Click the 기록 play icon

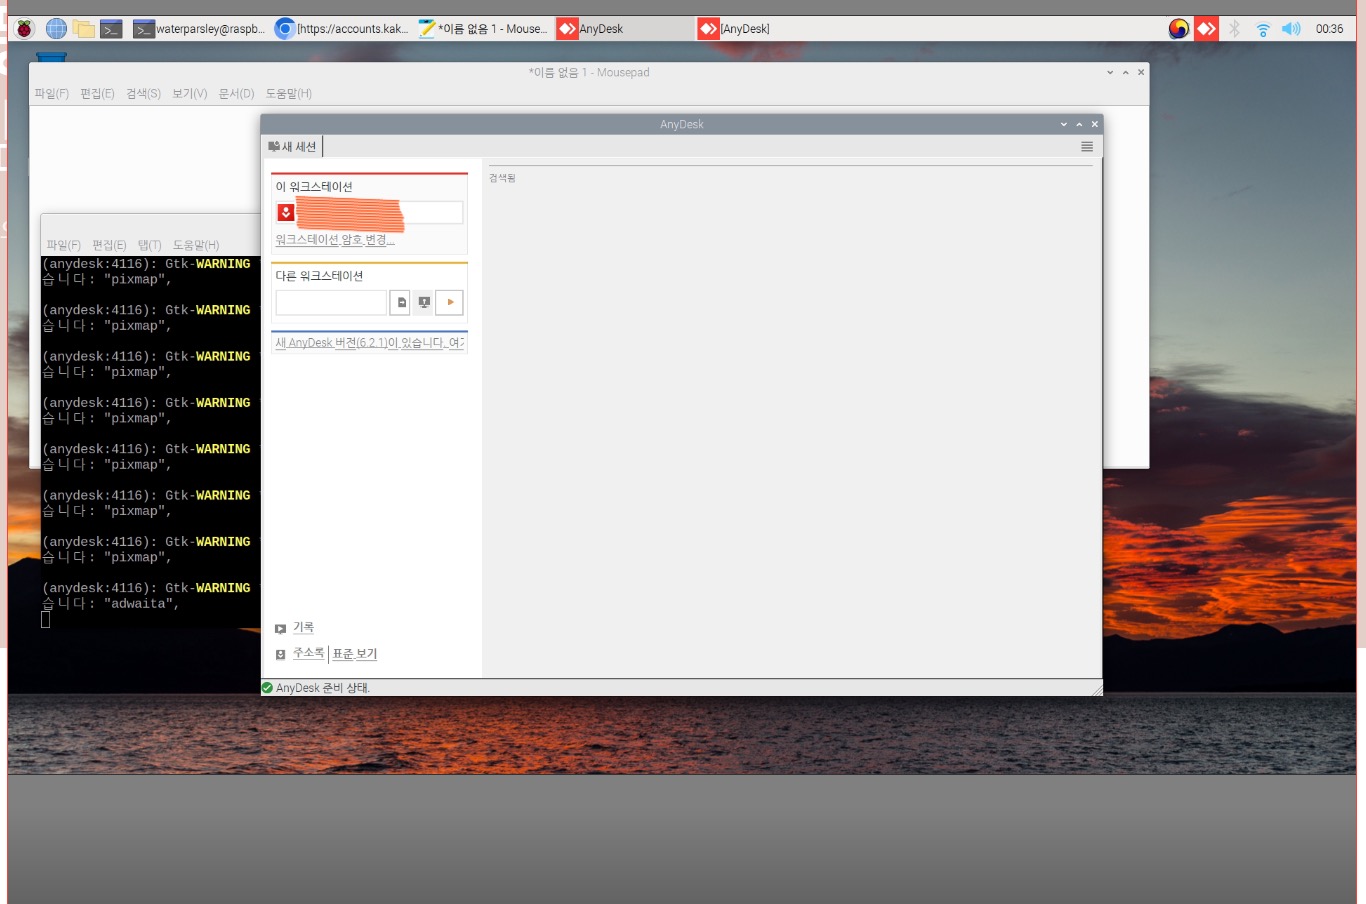tap(280, 629)
